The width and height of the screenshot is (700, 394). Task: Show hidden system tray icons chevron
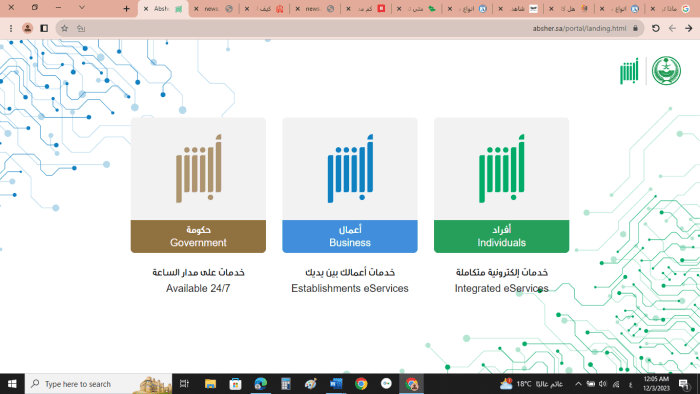pos(578,384)
